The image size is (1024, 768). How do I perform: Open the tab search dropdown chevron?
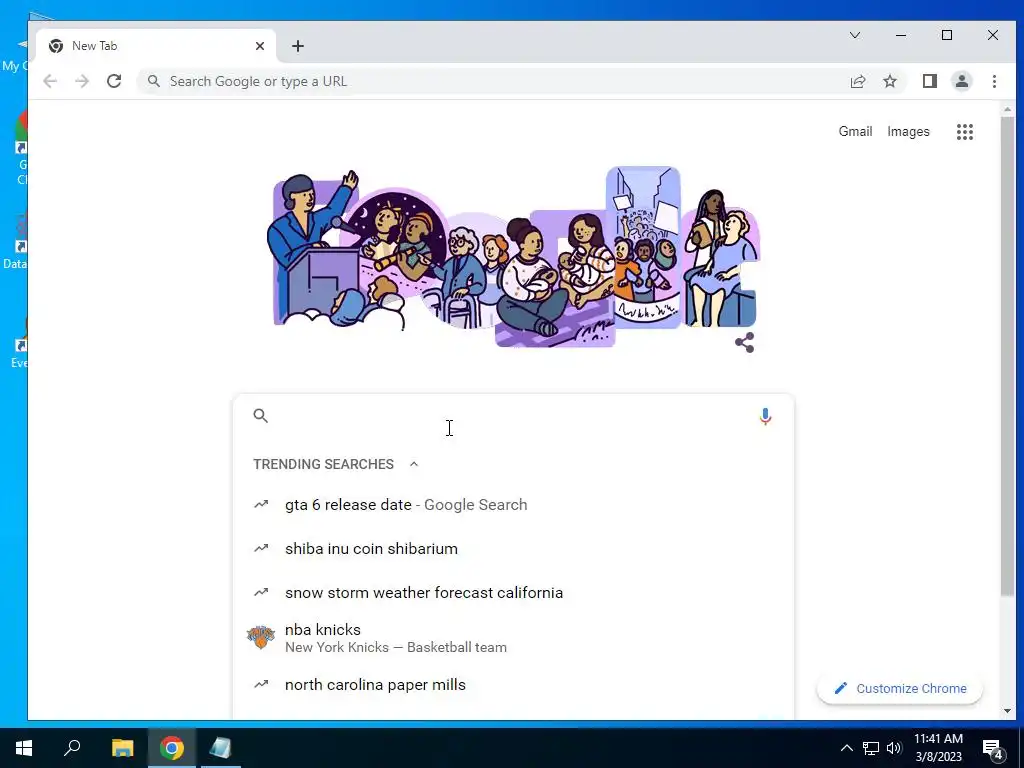click(855, 35)
